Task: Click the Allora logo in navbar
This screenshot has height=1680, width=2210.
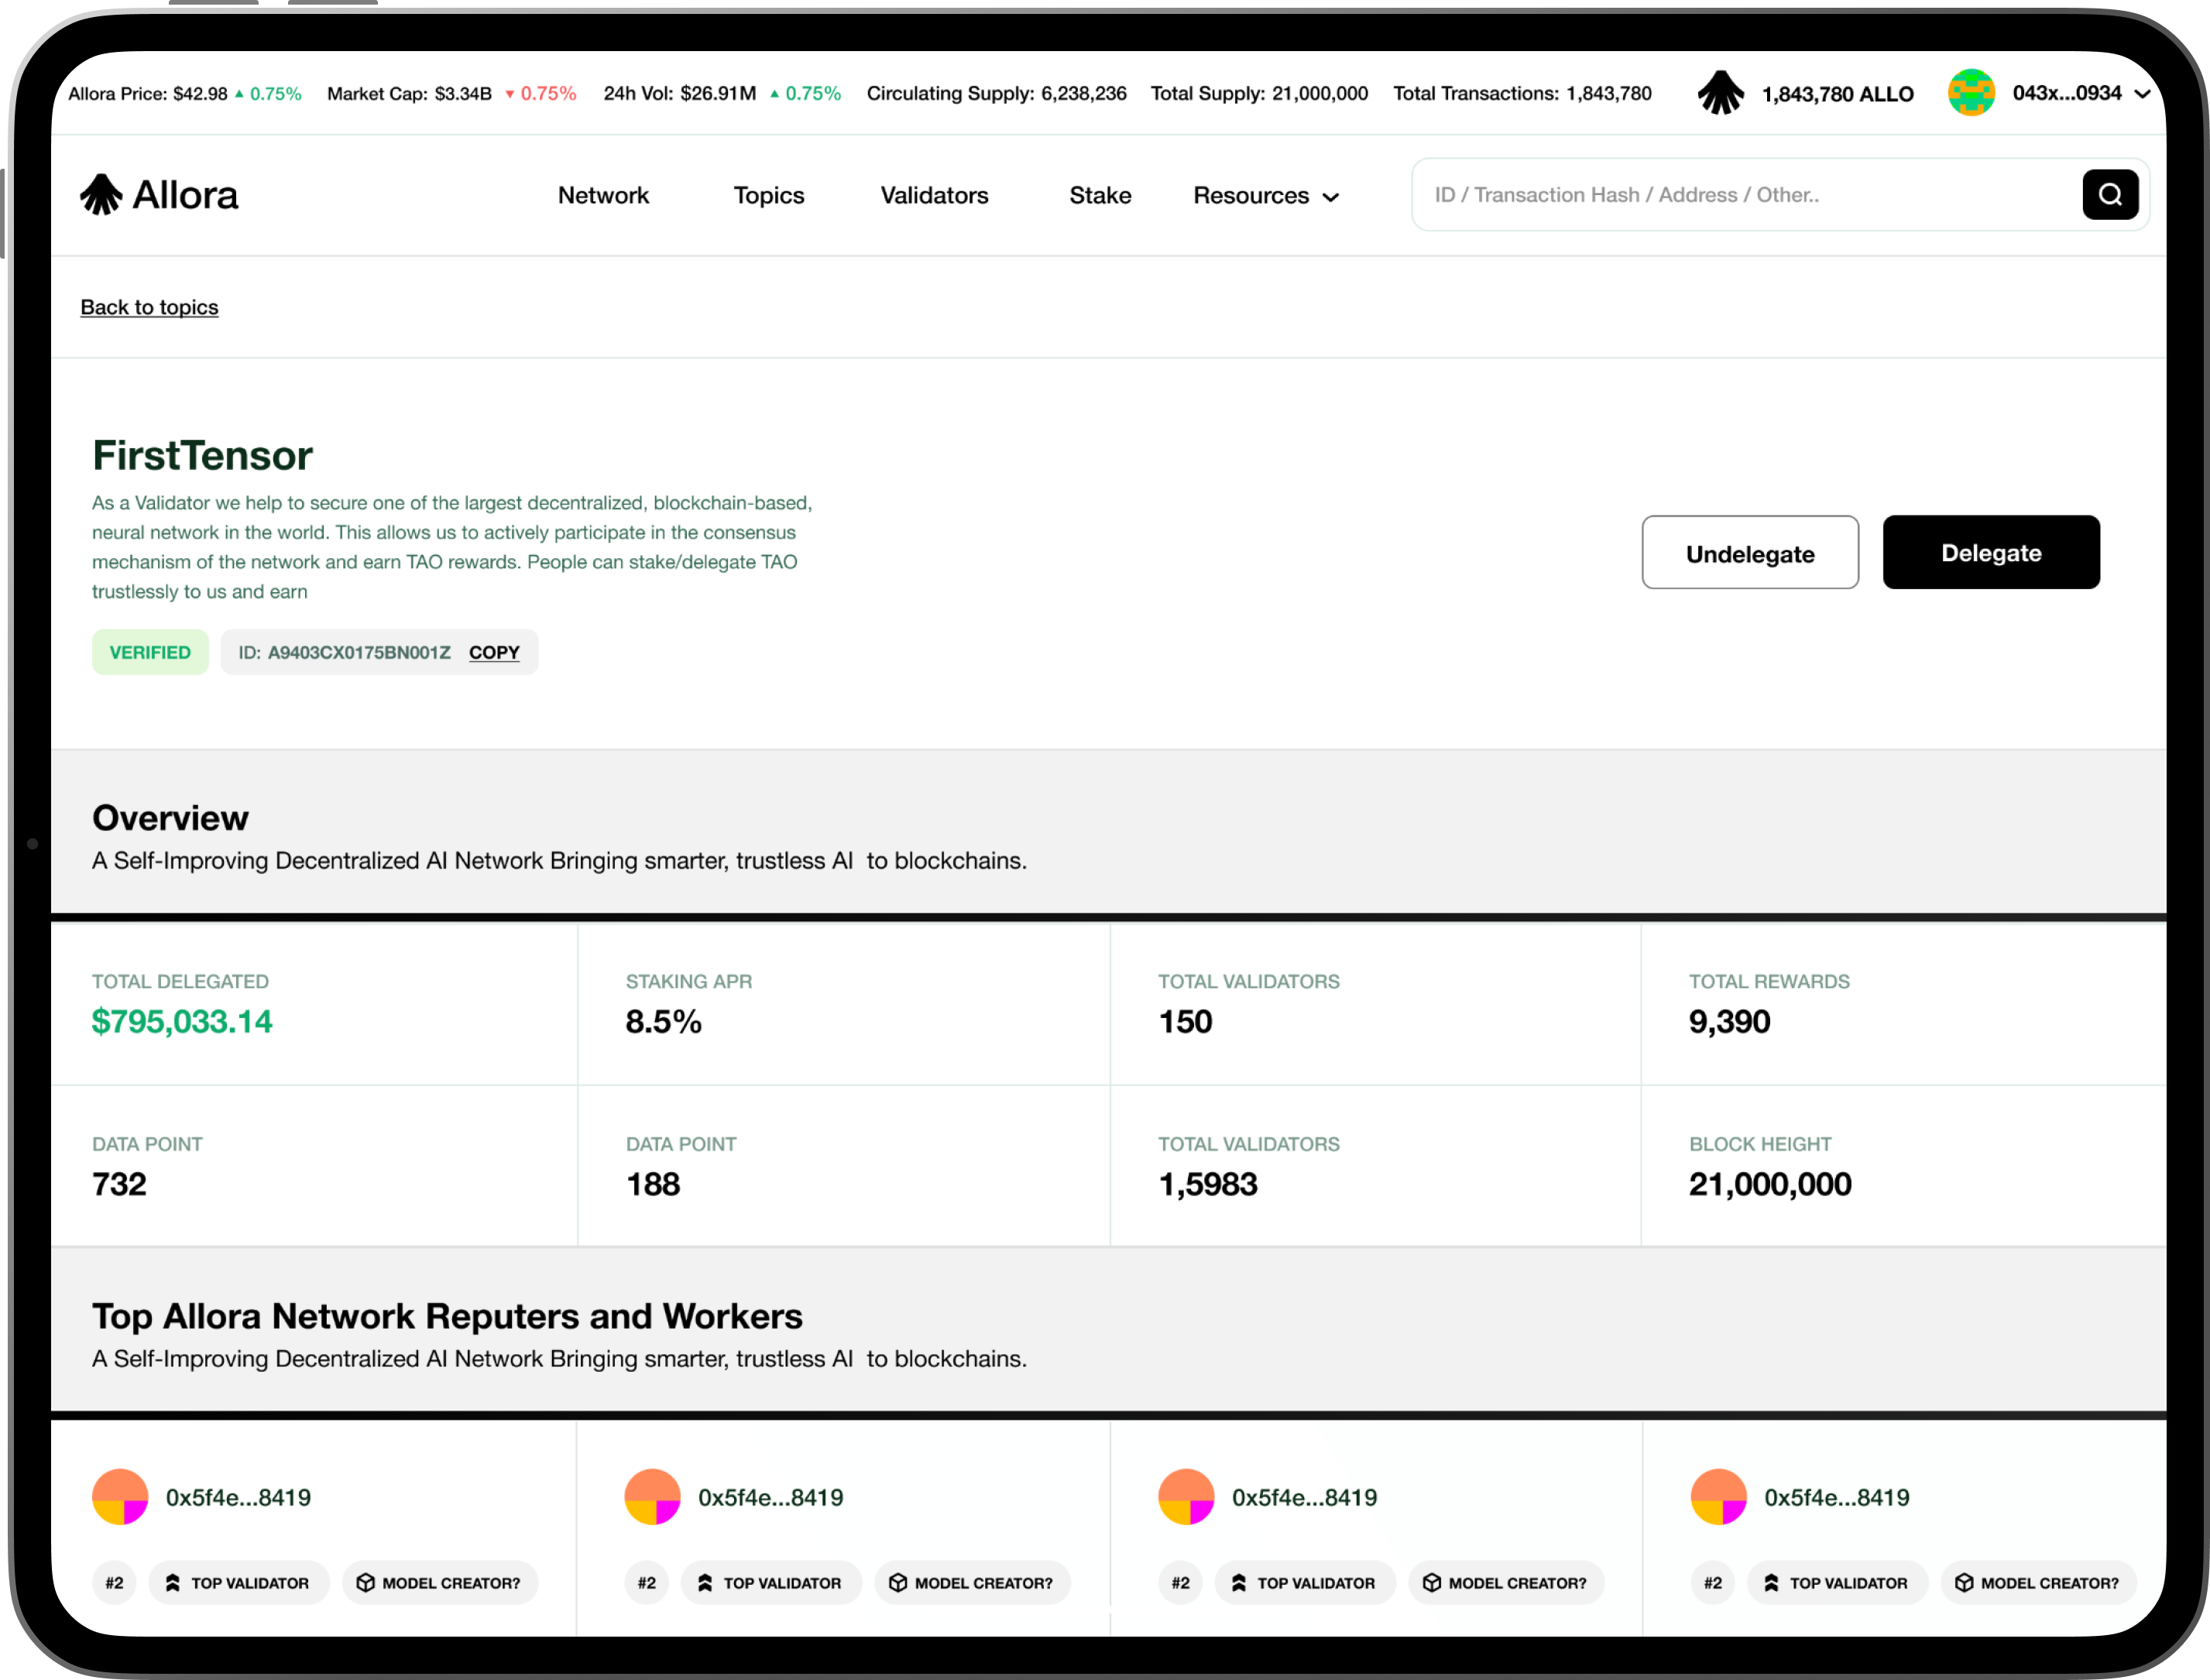Action: coord(159,195)
